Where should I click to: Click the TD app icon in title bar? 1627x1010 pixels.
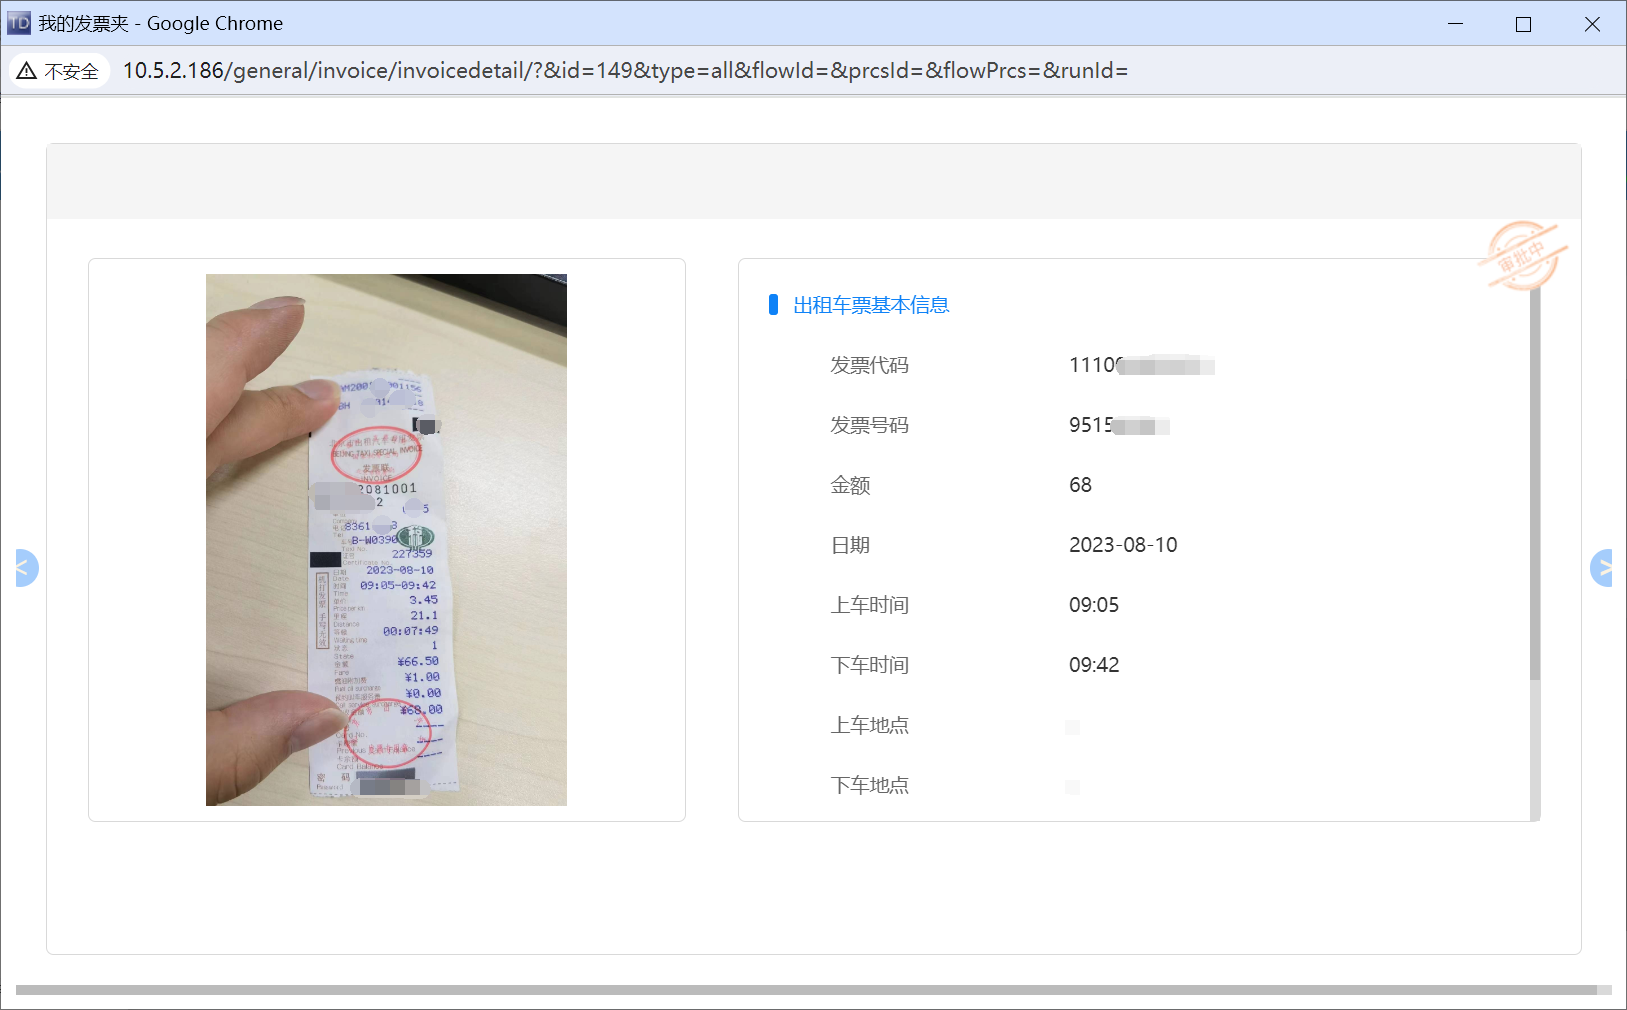(x=19, y=23)
